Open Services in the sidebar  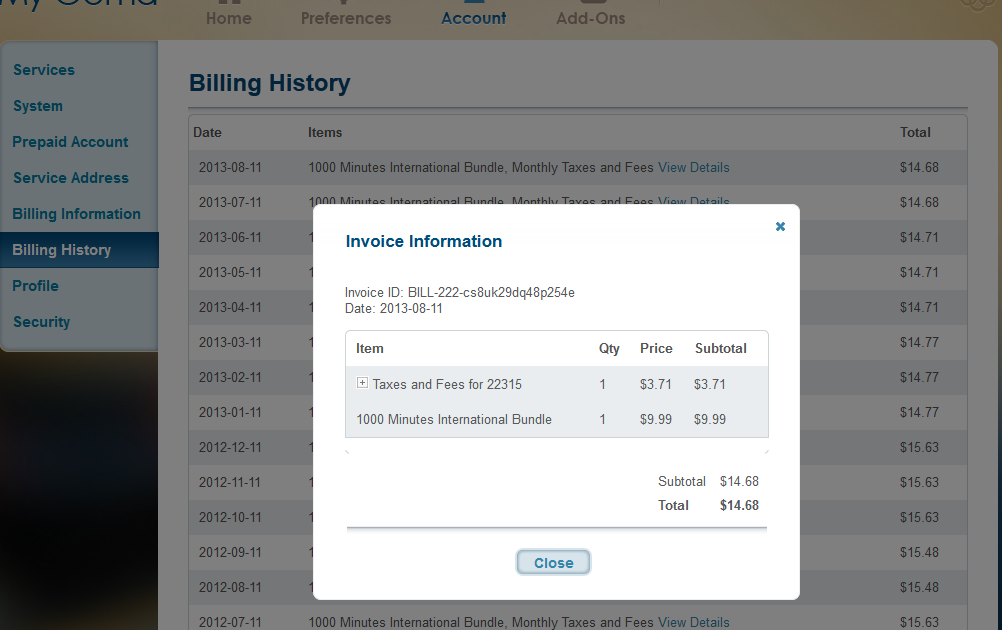(44, 70)
